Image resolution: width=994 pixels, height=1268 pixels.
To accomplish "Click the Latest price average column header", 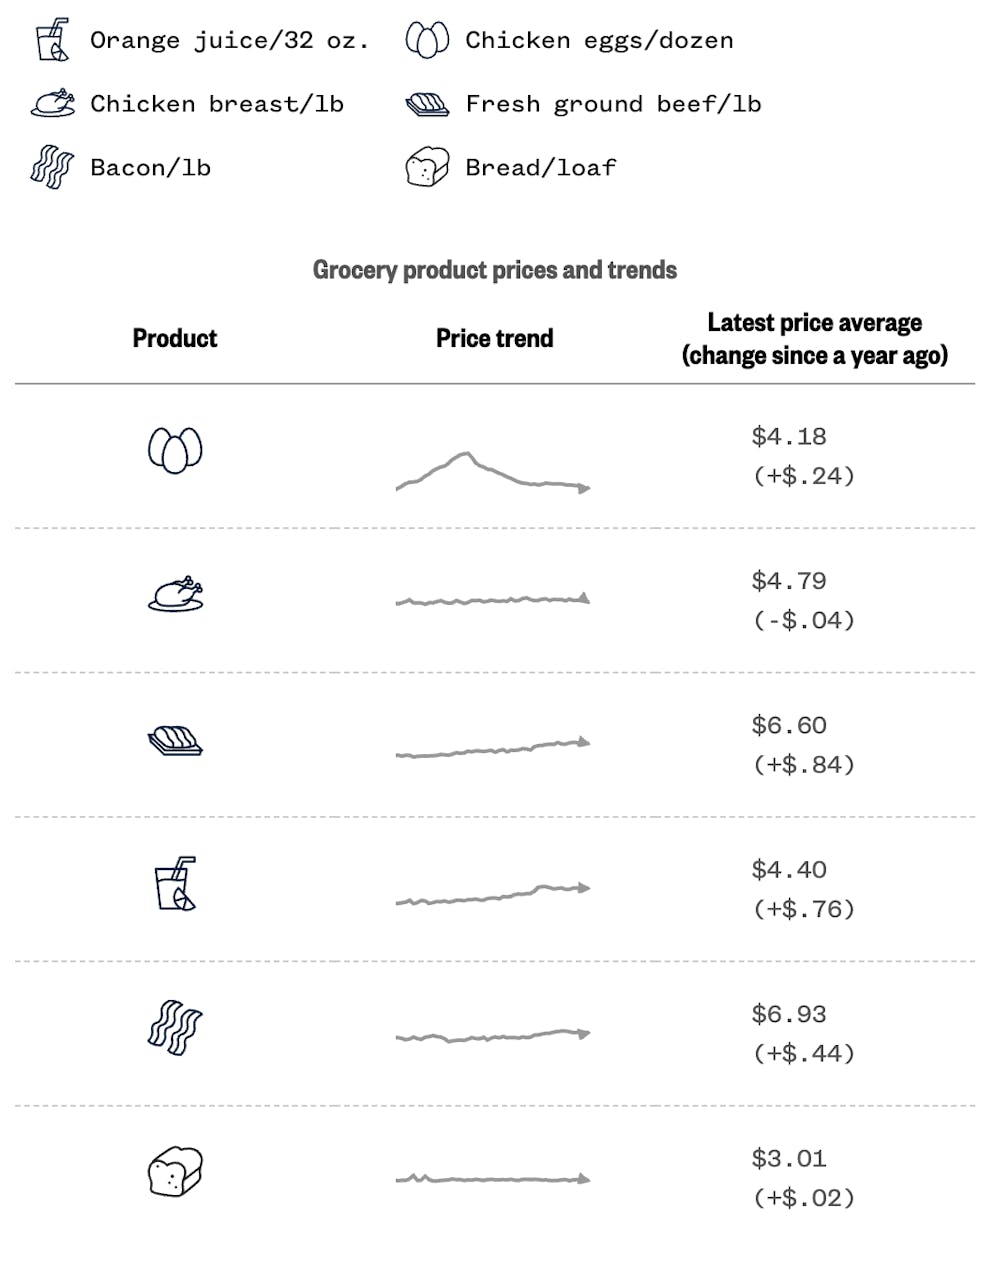I will (x=814, y=339).
